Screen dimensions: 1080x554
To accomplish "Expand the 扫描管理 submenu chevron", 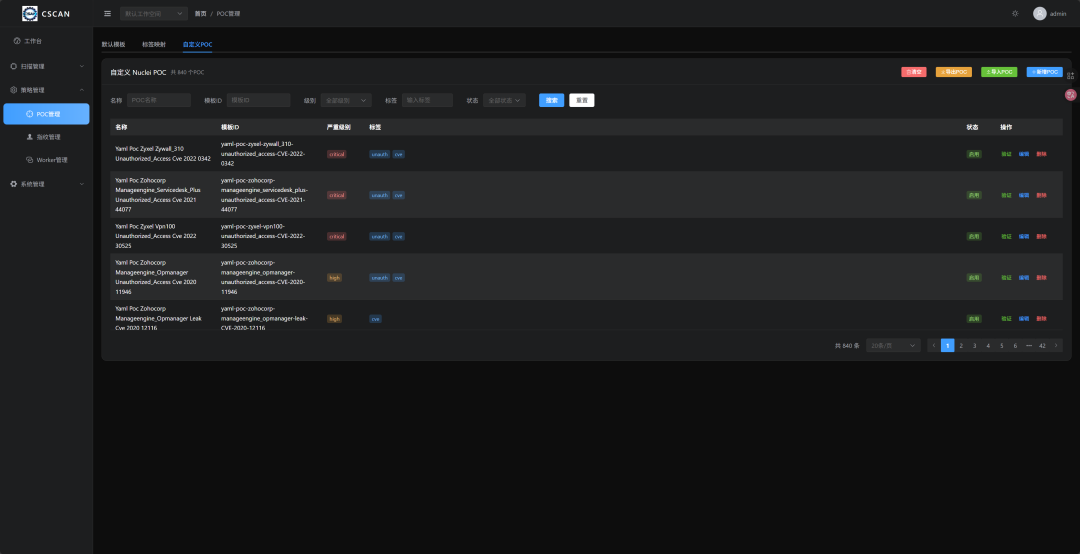I will click(x=82, y=66).
